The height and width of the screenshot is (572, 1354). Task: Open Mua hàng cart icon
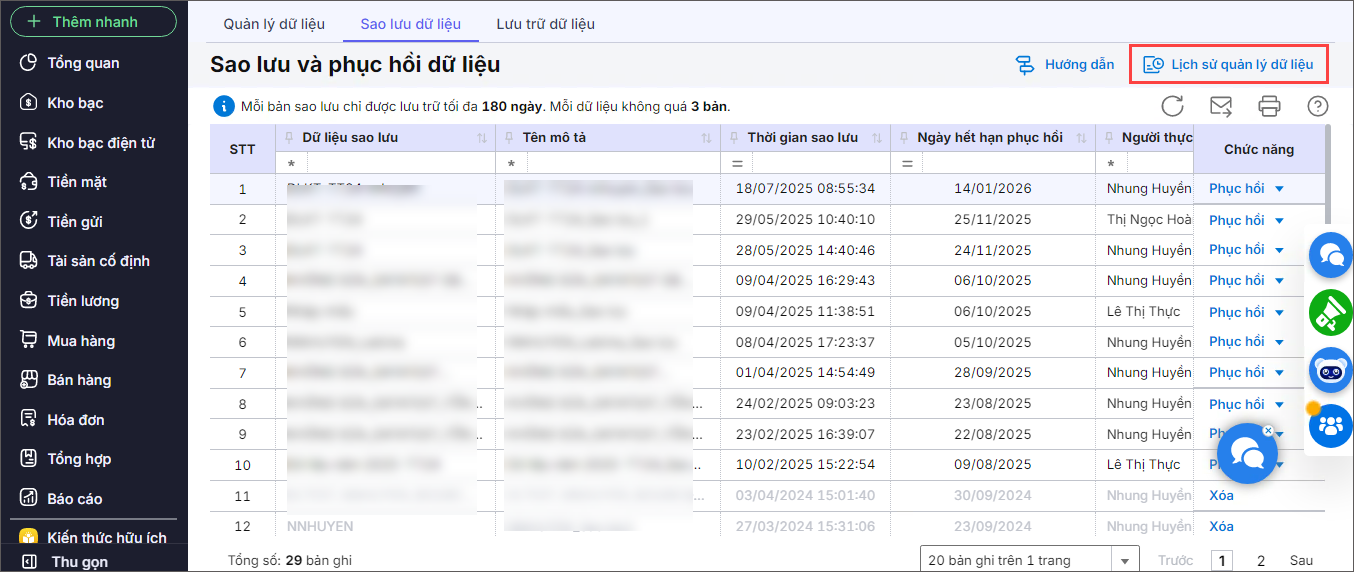click(29, 341)
